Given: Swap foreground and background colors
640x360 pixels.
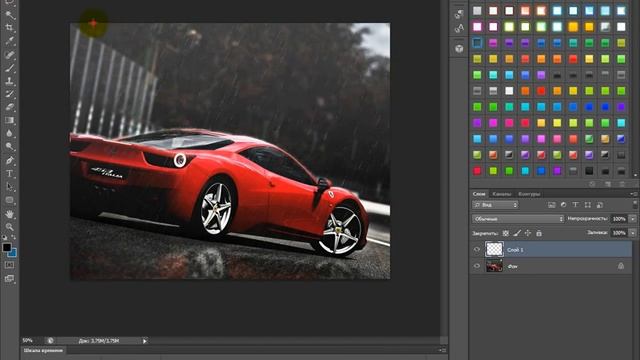Looking at the screenshot, I should [13, 237].
